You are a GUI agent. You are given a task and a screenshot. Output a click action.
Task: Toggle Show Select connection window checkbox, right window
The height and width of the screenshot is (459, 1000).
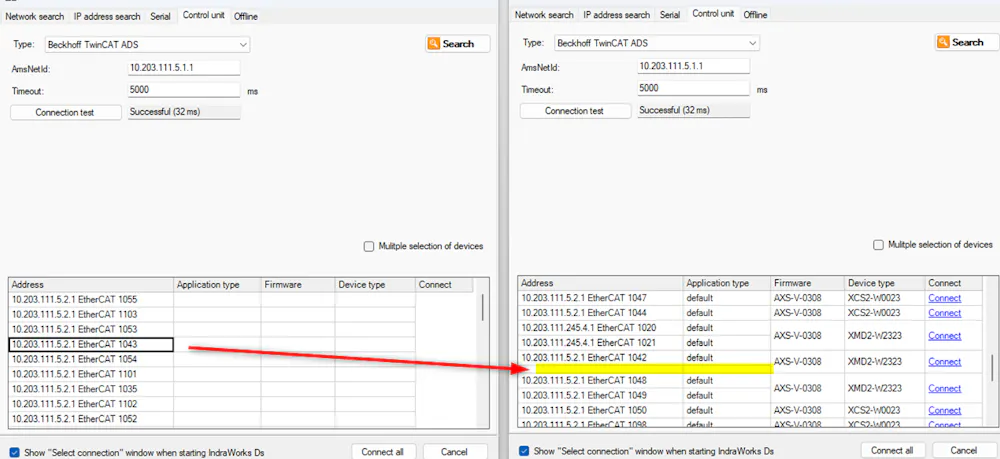tap(524, 451)
